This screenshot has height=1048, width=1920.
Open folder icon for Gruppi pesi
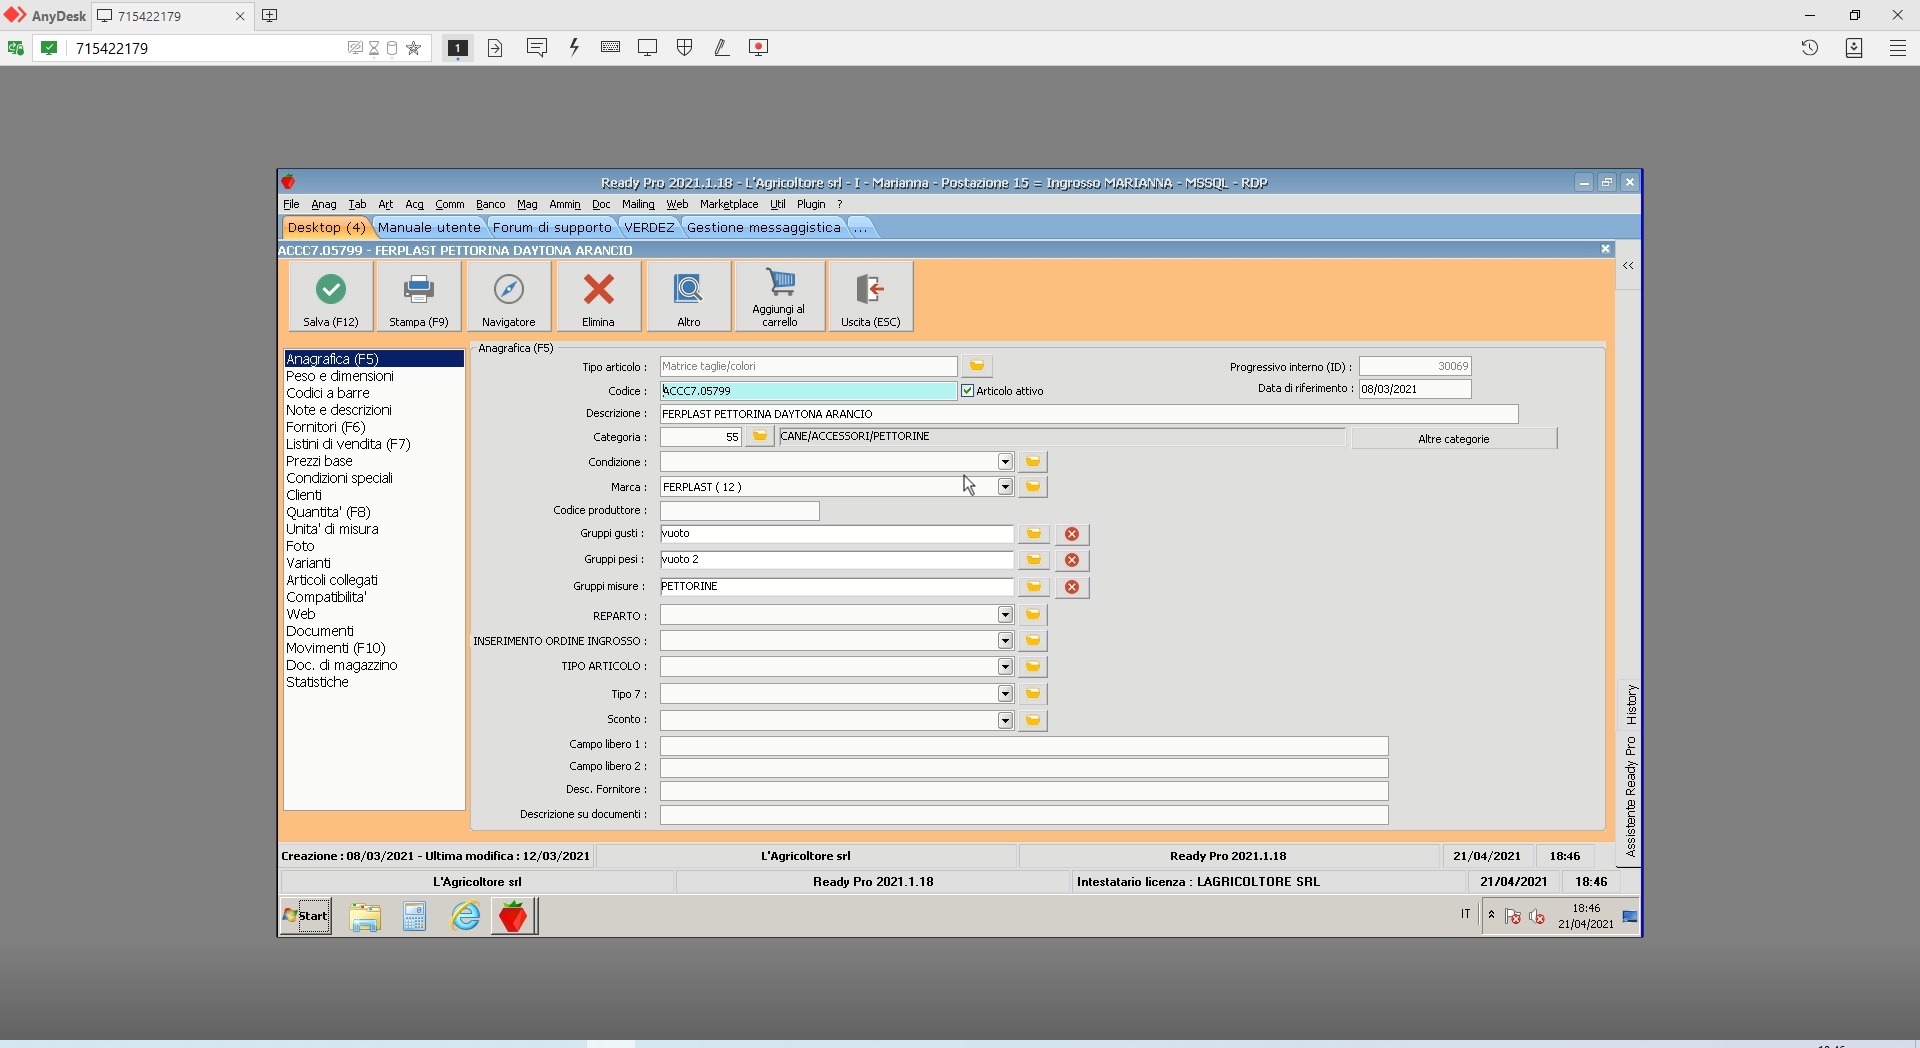point(1034,560)
